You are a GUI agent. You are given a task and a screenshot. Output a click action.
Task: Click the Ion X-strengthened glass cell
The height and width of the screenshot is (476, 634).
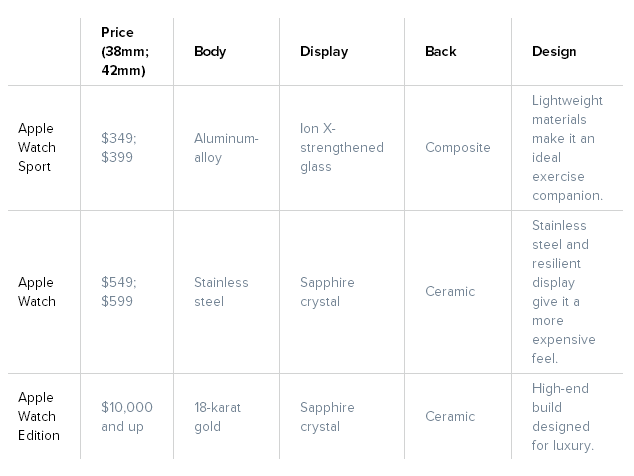(x=342, y=148)
